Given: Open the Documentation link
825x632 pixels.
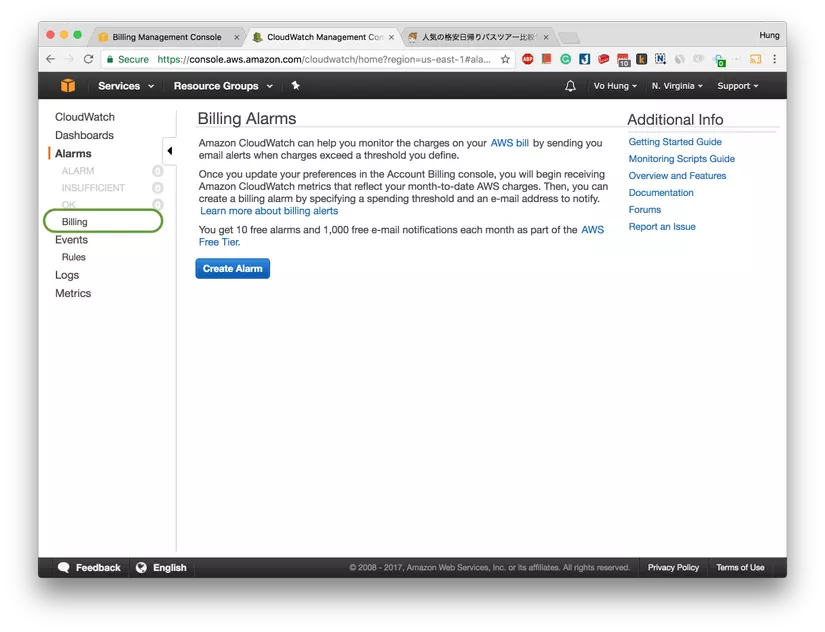Looking at the screenshot, I should [661, 193].
